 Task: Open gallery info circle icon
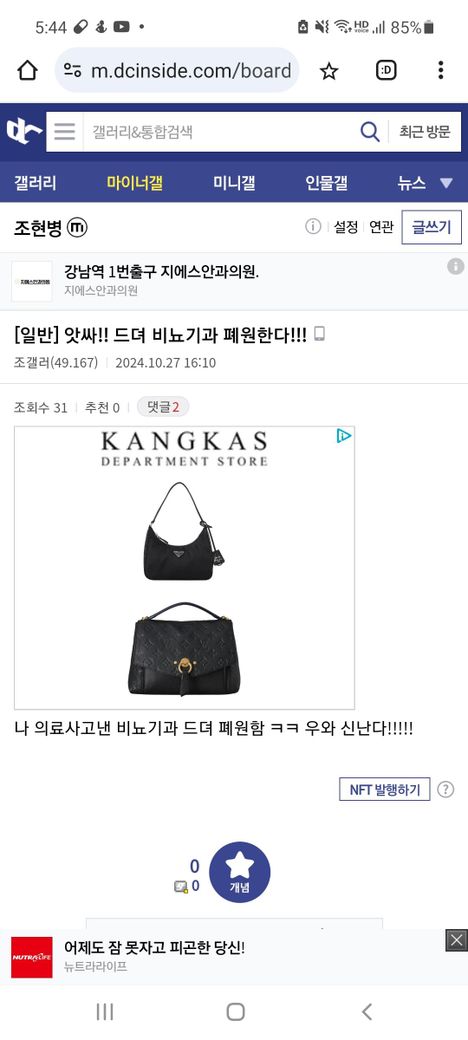313,227
